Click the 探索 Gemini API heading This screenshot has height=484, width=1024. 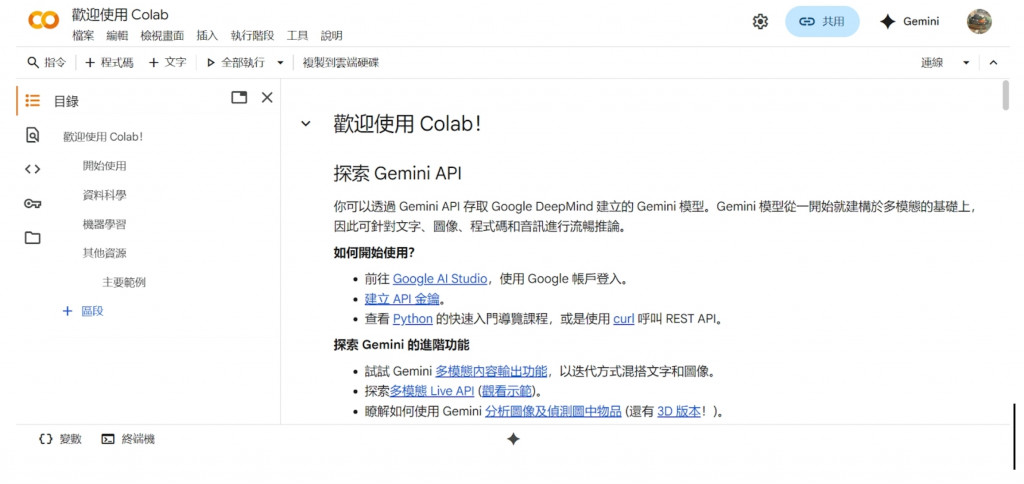point(398,174)
